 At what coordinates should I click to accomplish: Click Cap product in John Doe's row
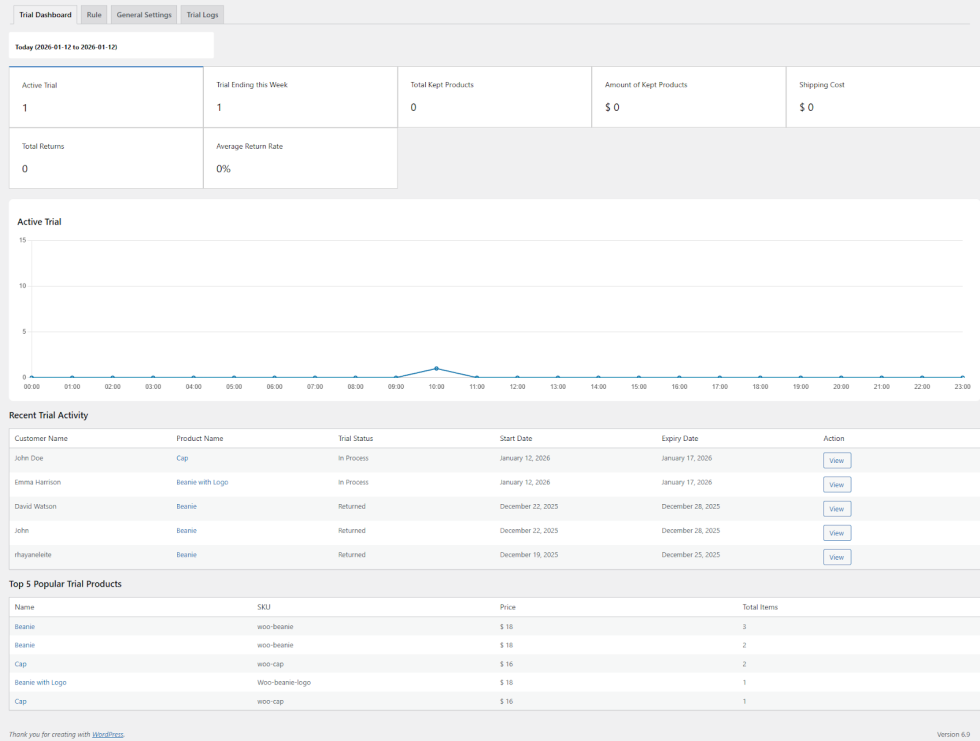182,458
